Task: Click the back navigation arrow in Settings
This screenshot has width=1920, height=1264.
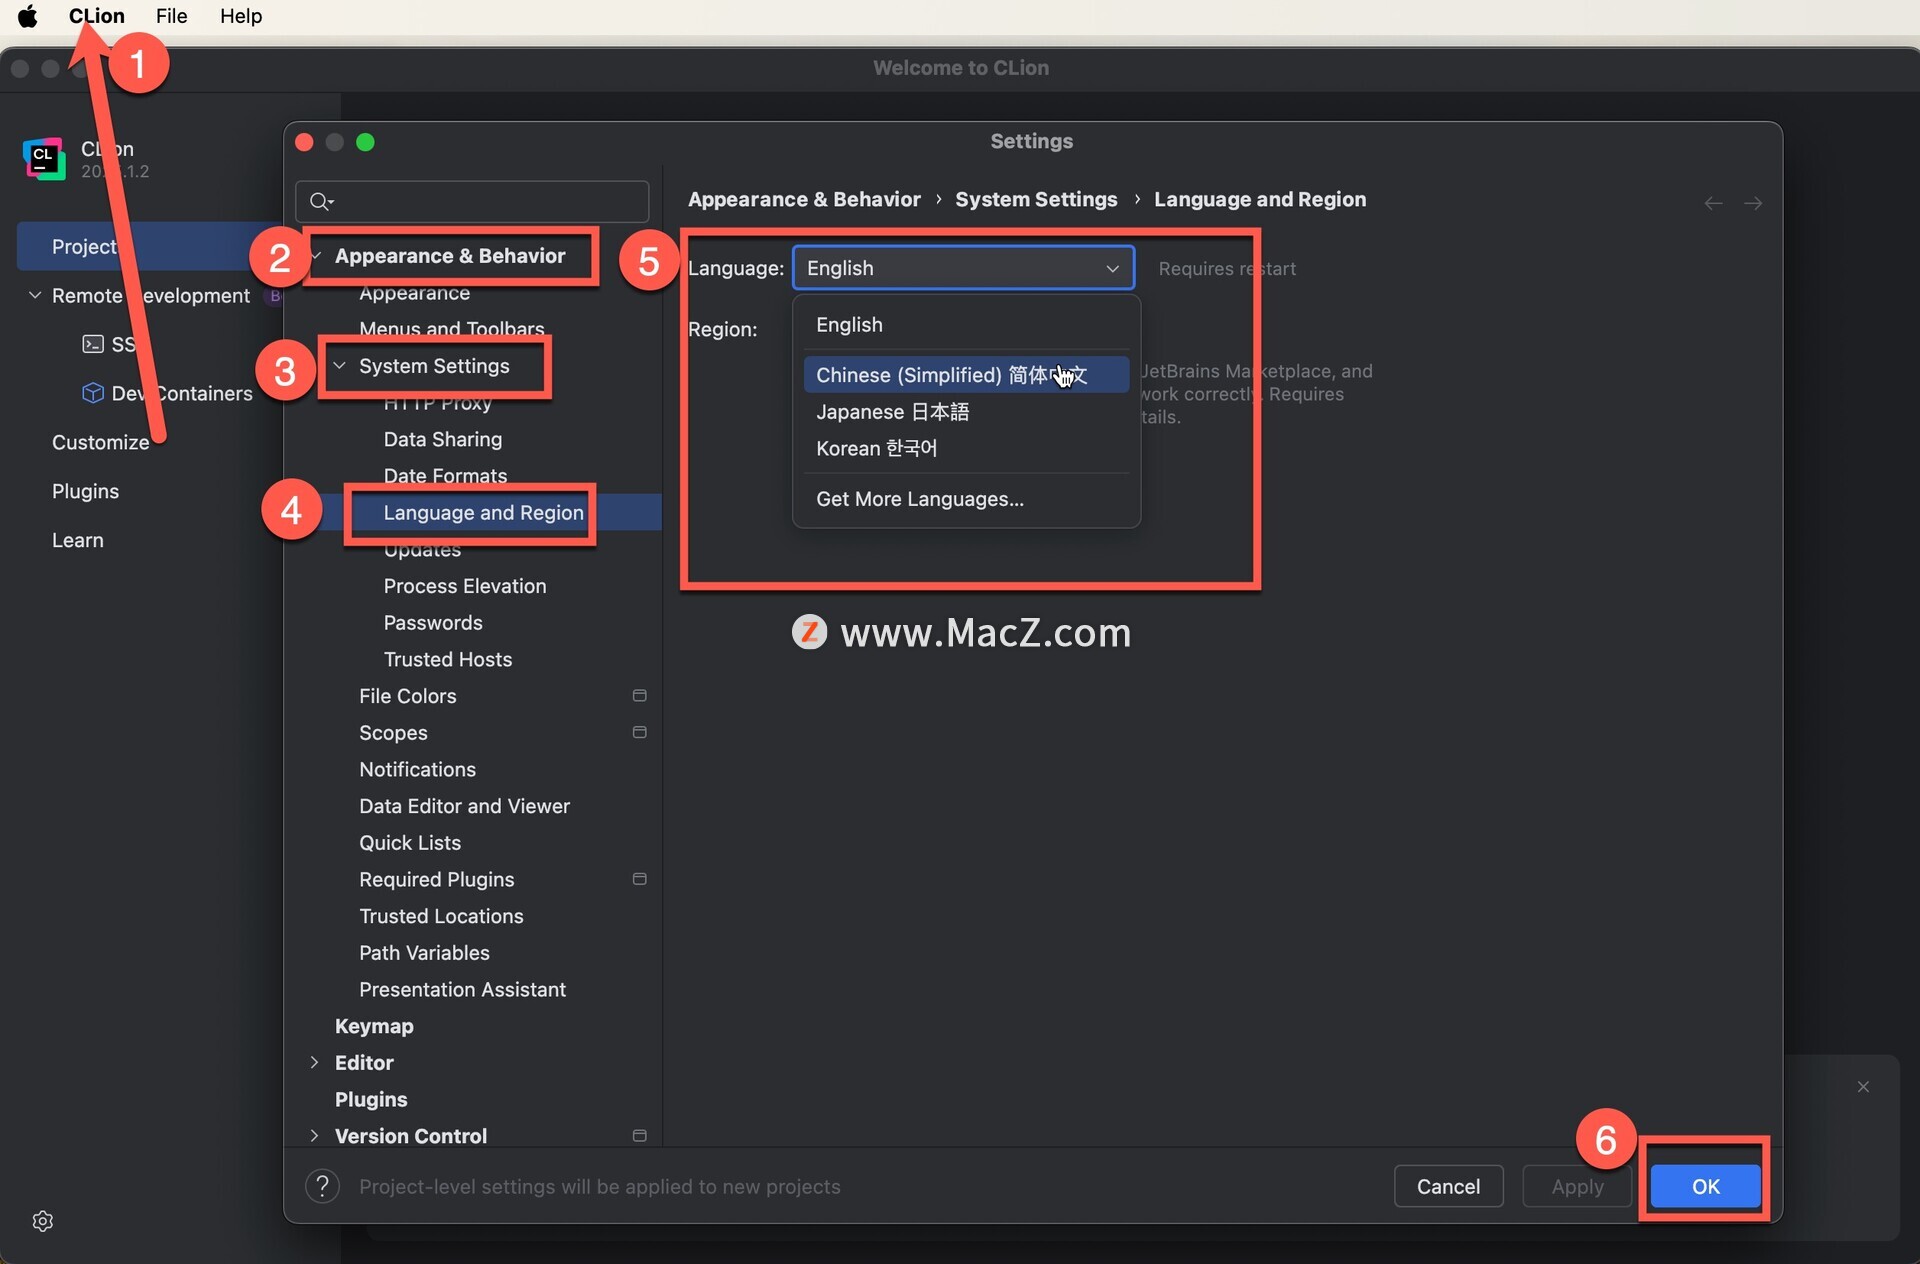Action: coord(1713,203)
